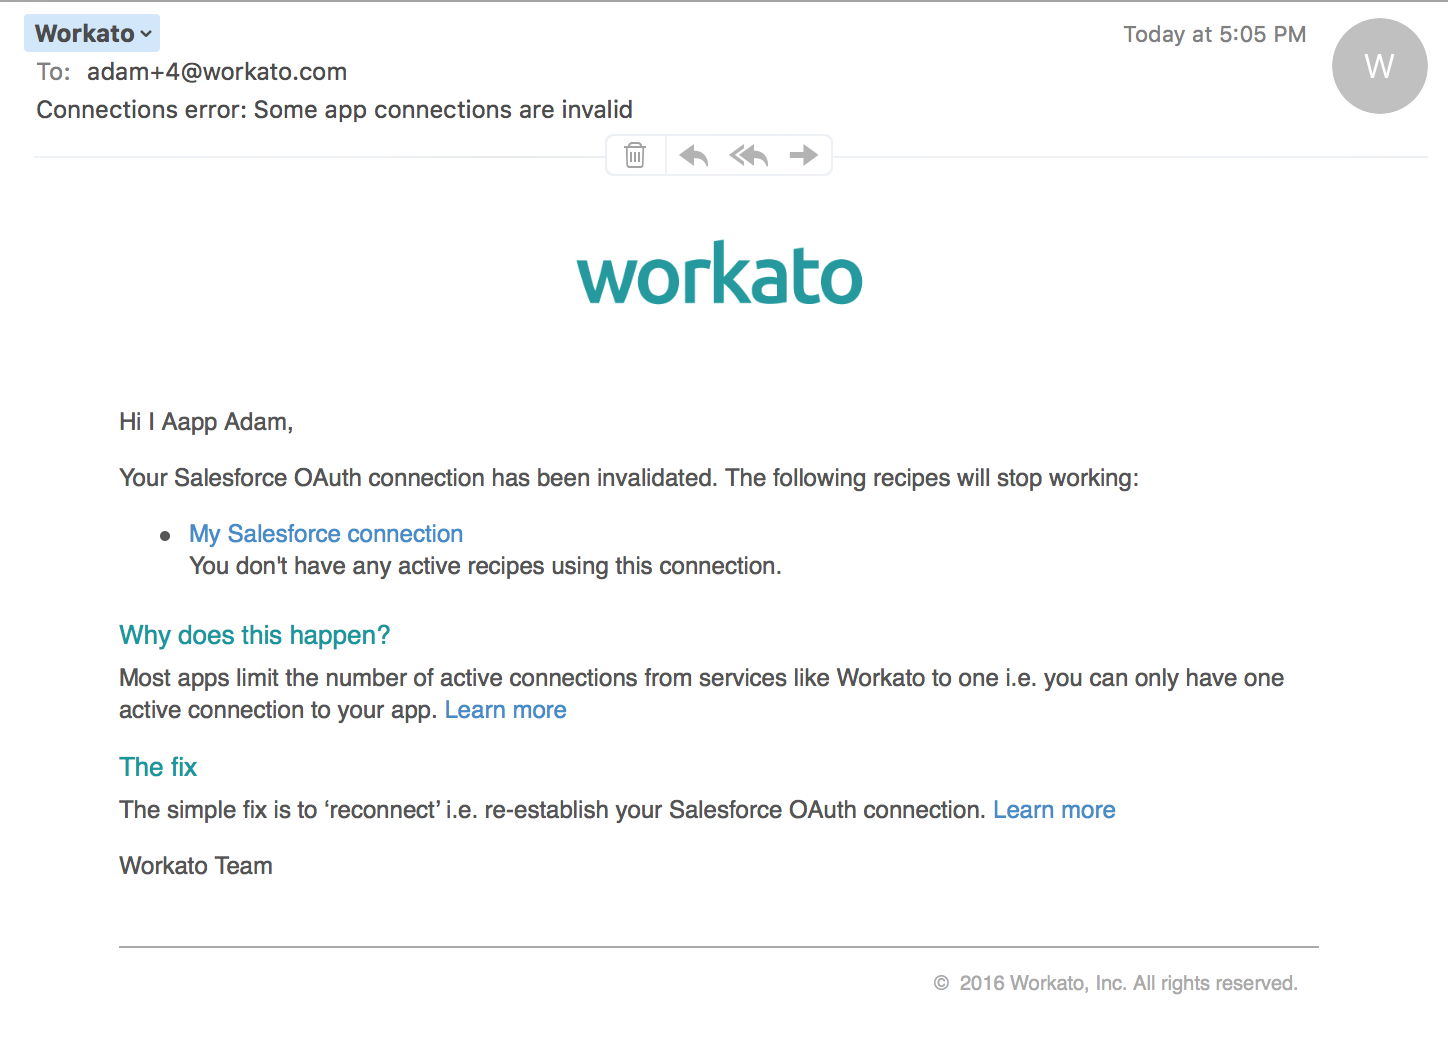
Task: Click the greeting 'Hi I Aapp Adam,'
Action: click(206, 422)
